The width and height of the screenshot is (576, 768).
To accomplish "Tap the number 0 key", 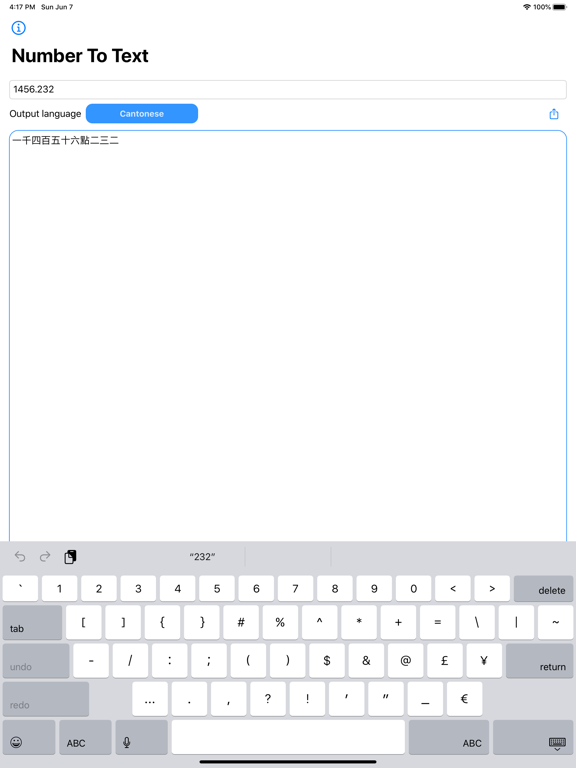I will [x=413, y=589].
